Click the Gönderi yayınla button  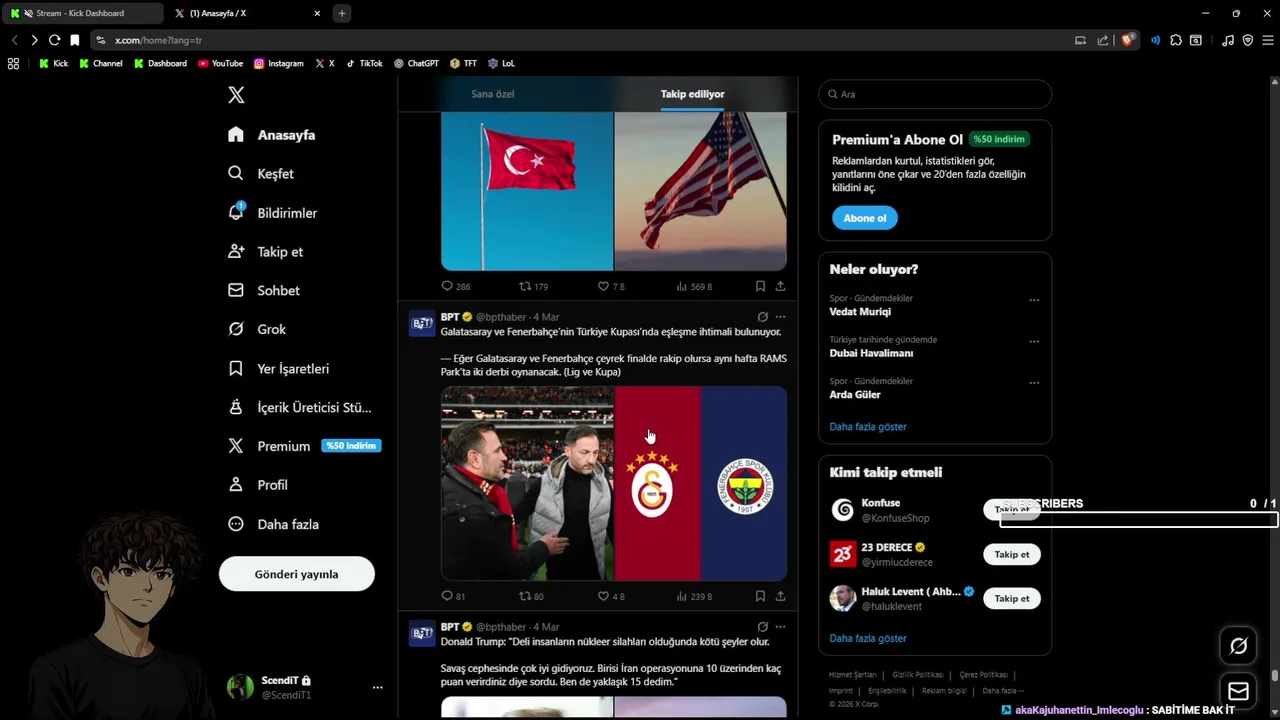click(x=297, y=574)
